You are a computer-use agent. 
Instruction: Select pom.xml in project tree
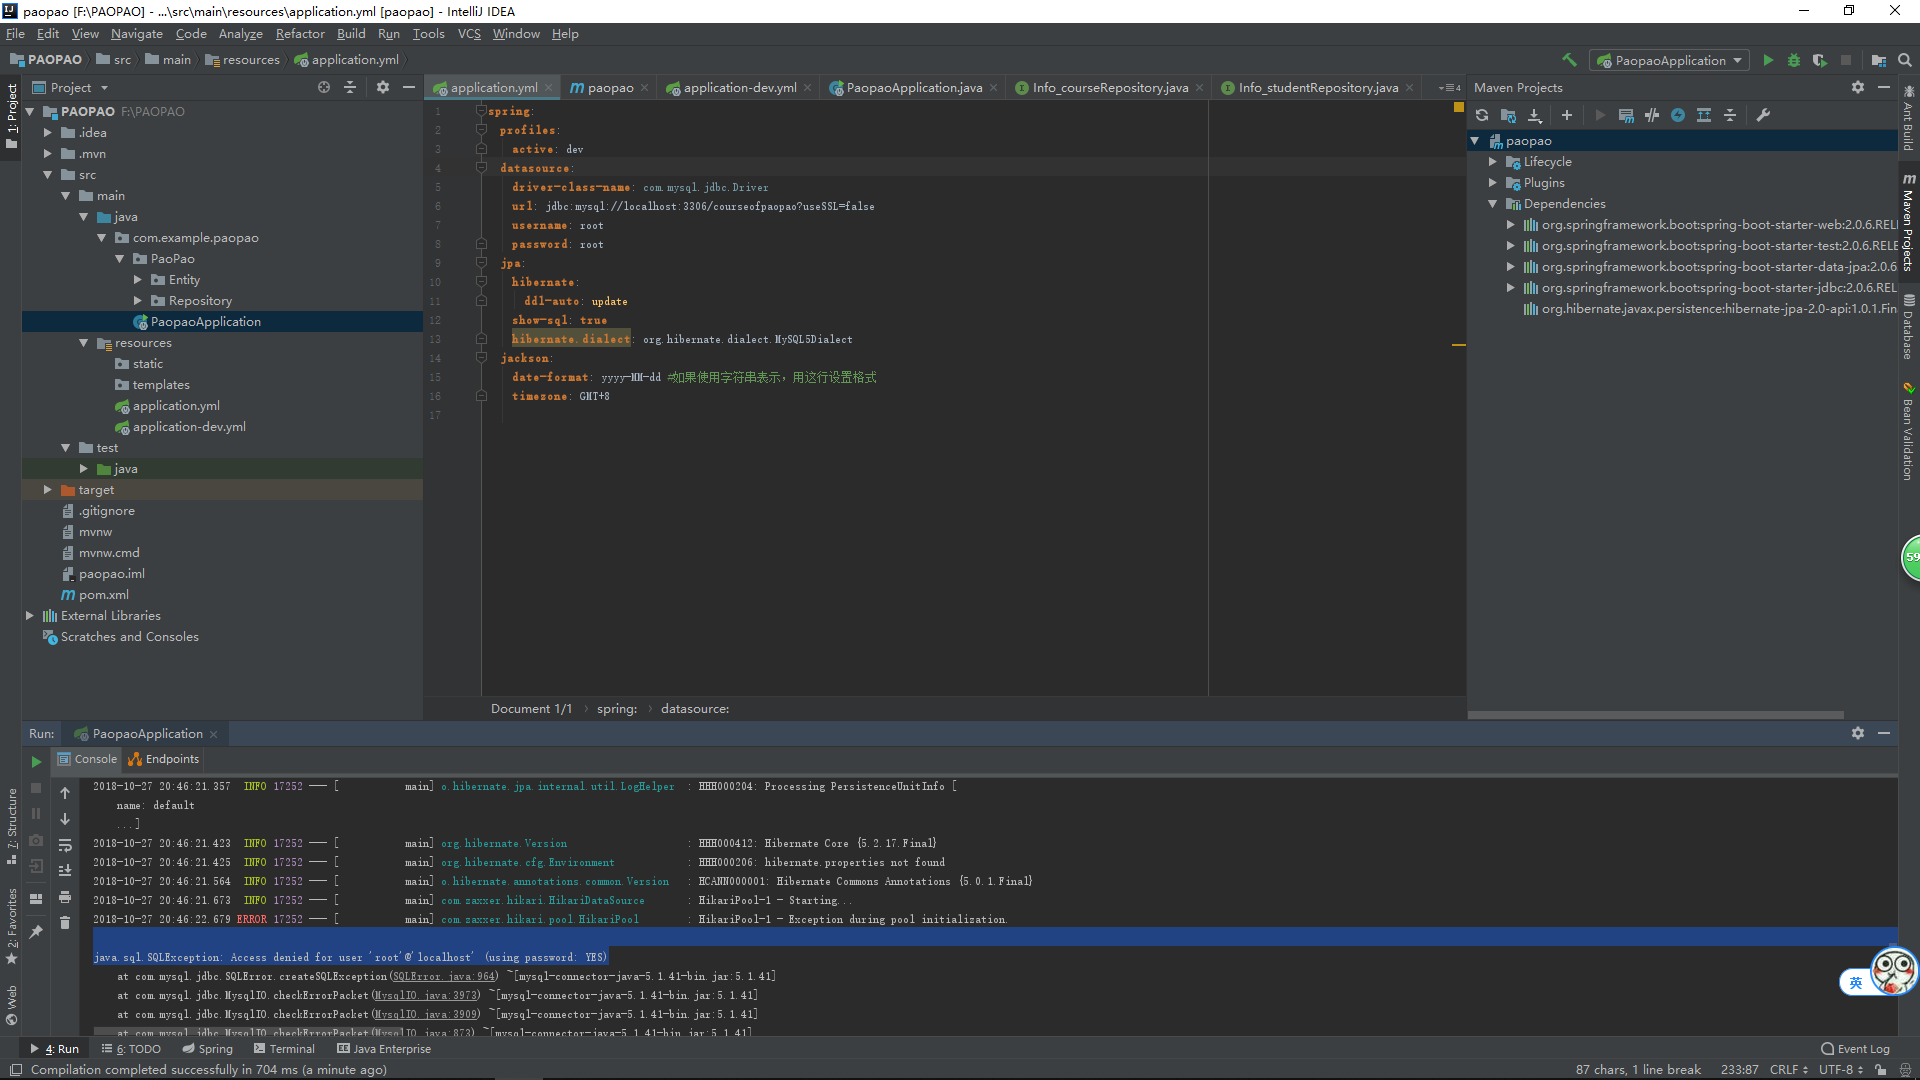[103, 595]
